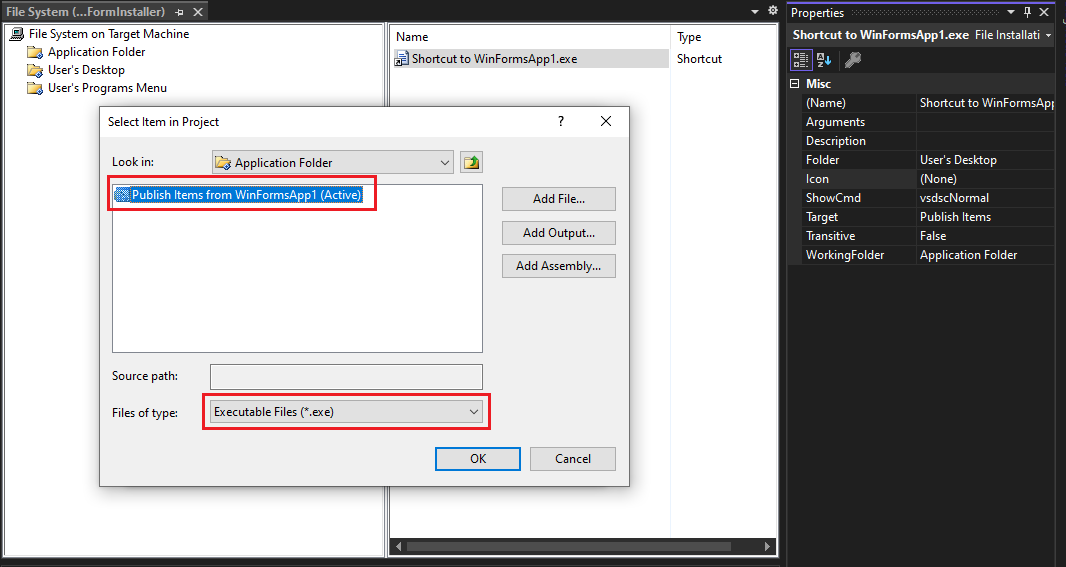Screen dimensions: 1066x567
Task: Click the Shortcut type cell
Action: pos(699,59)
